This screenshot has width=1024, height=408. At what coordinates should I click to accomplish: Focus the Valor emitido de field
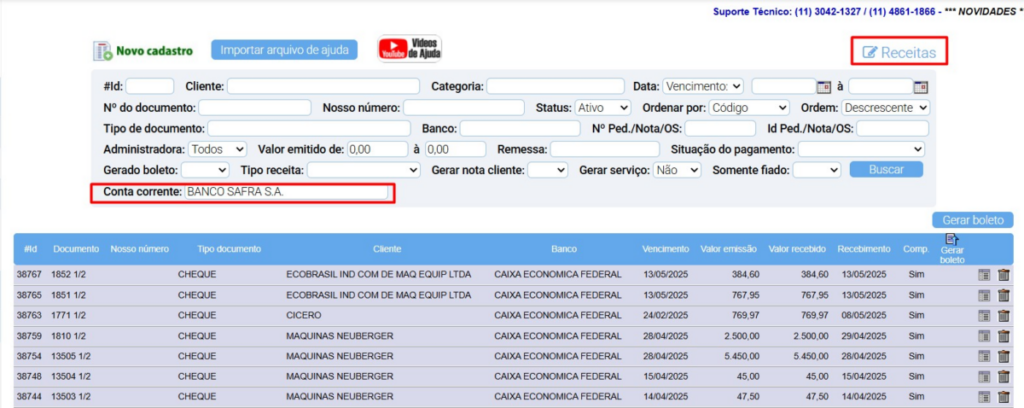coord(377,149)
